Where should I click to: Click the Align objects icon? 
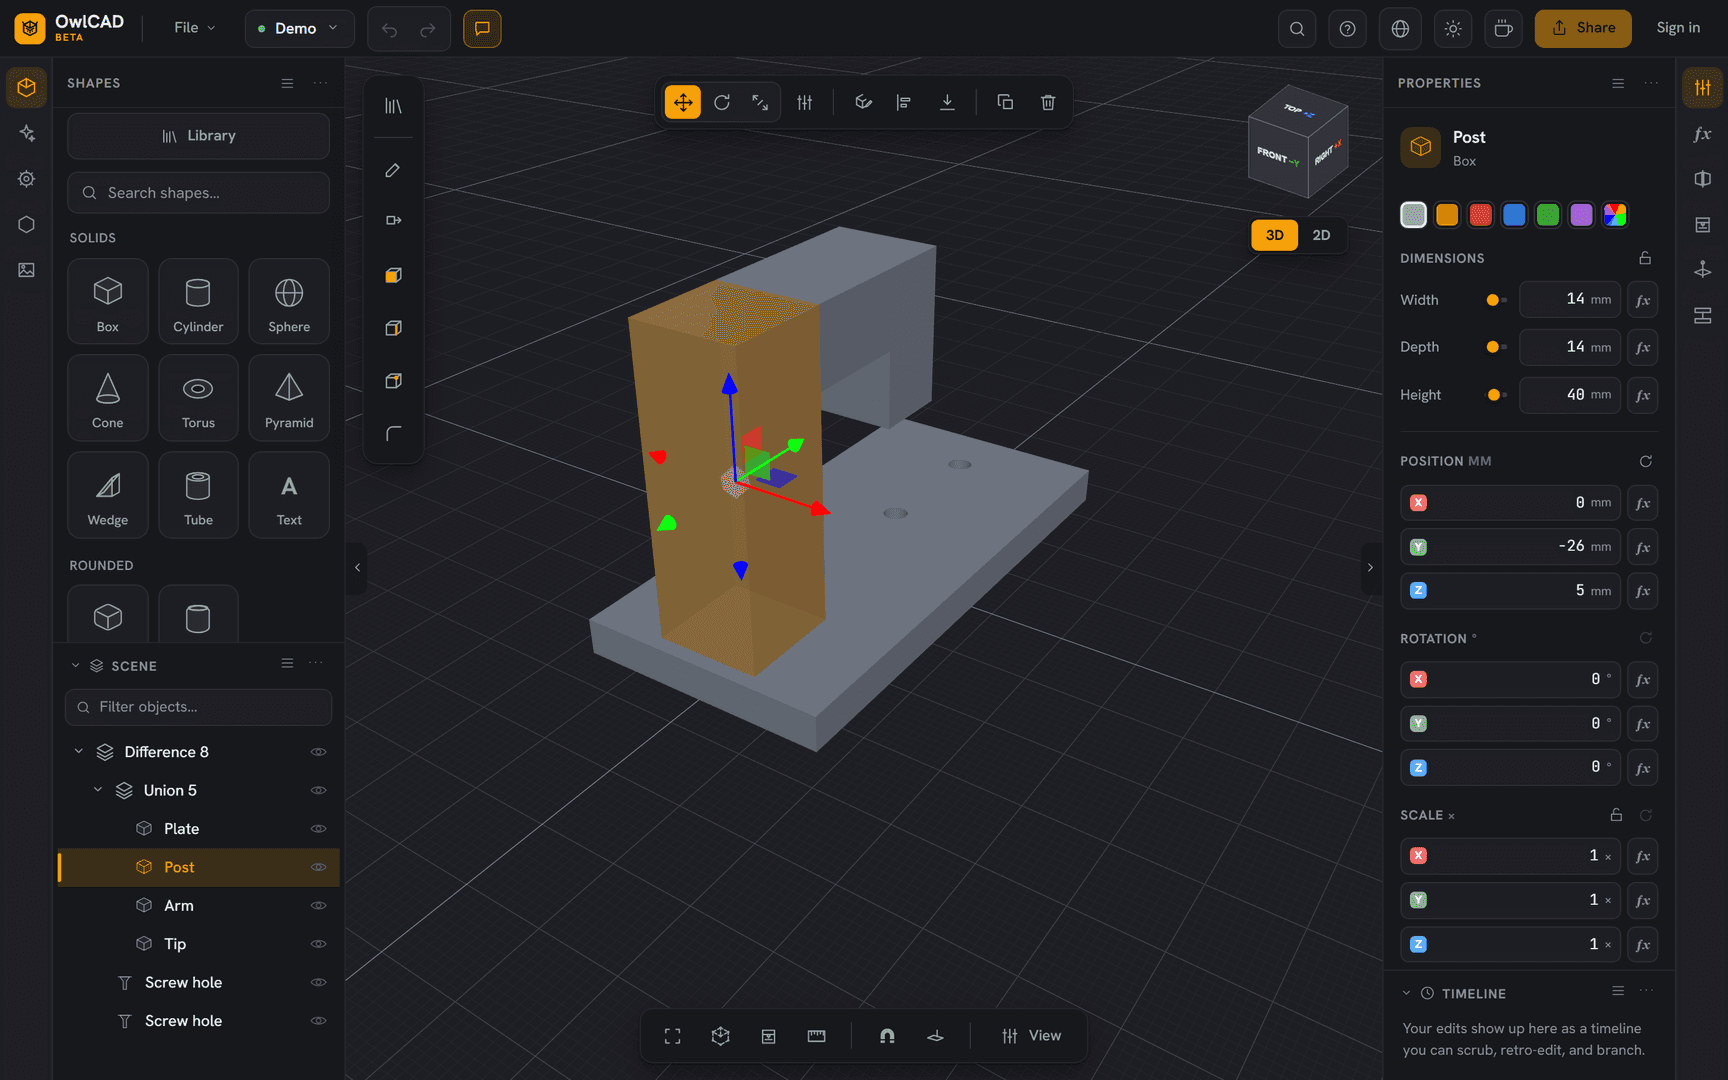[904, 102]
